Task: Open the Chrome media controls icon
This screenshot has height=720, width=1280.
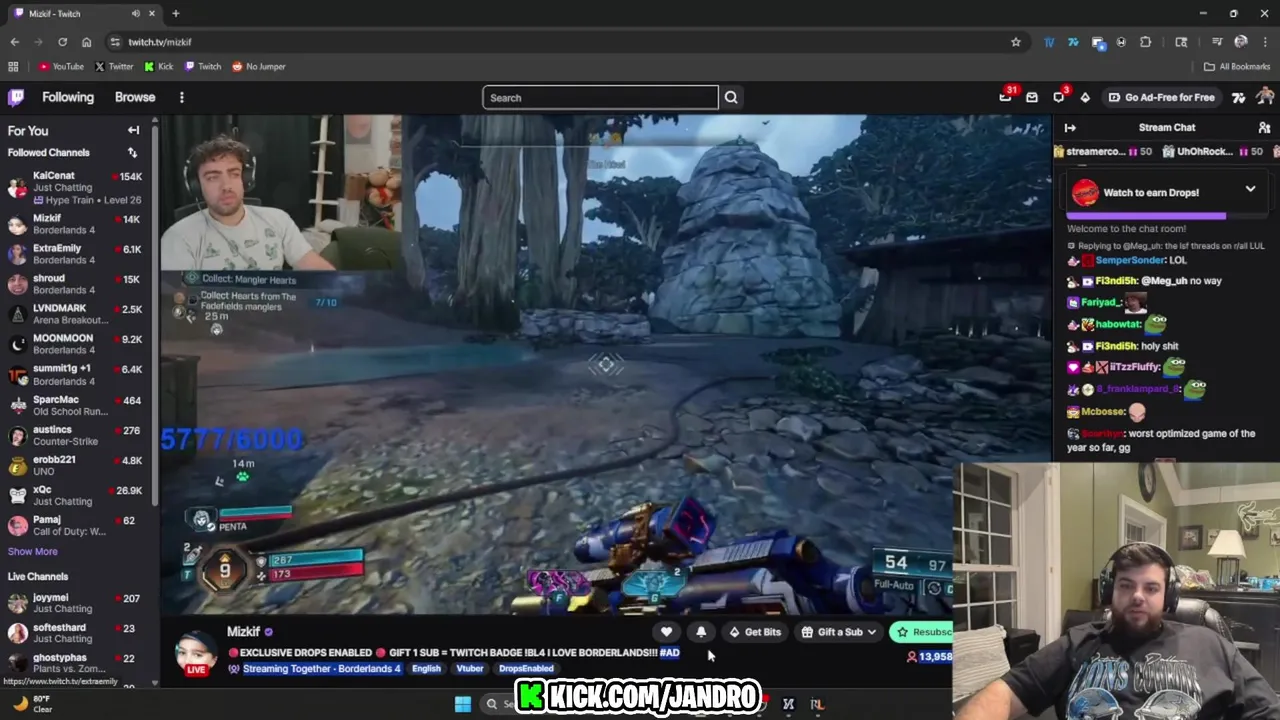Action: click(1217, 42)
